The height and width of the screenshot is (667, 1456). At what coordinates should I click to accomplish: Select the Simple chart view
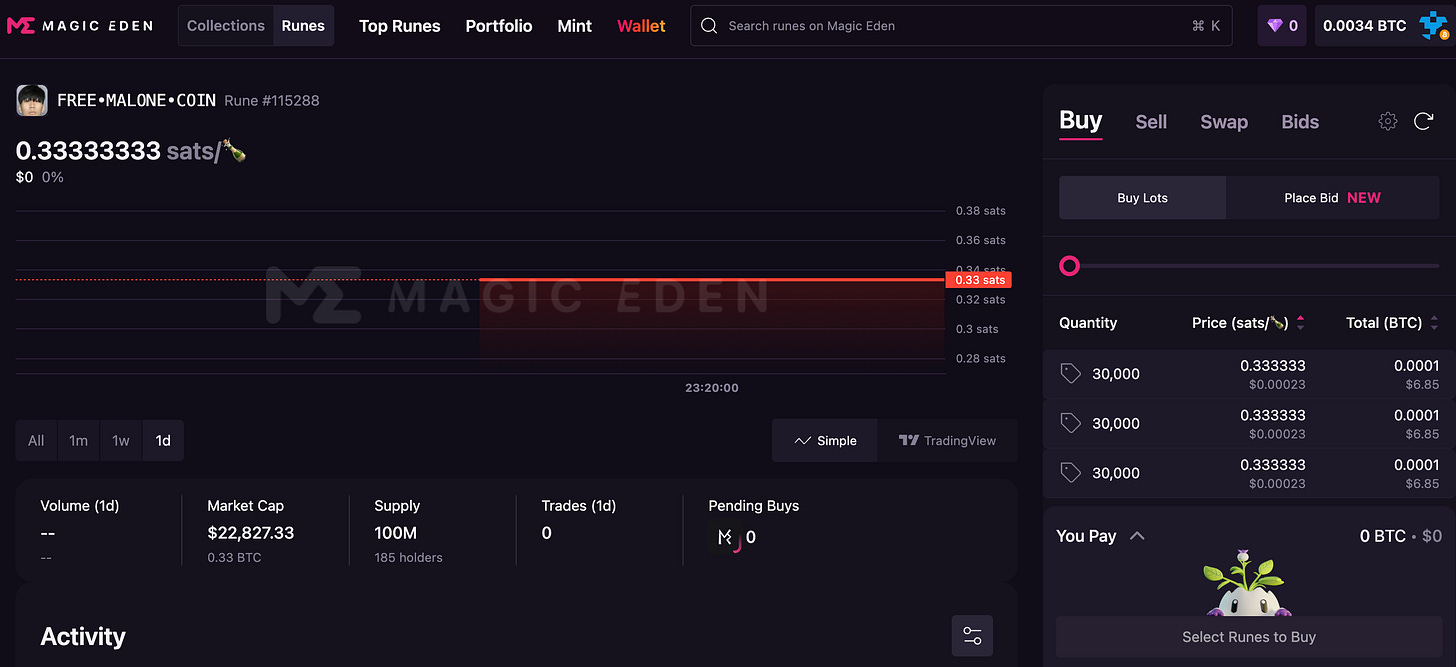[x=825, y=440]
